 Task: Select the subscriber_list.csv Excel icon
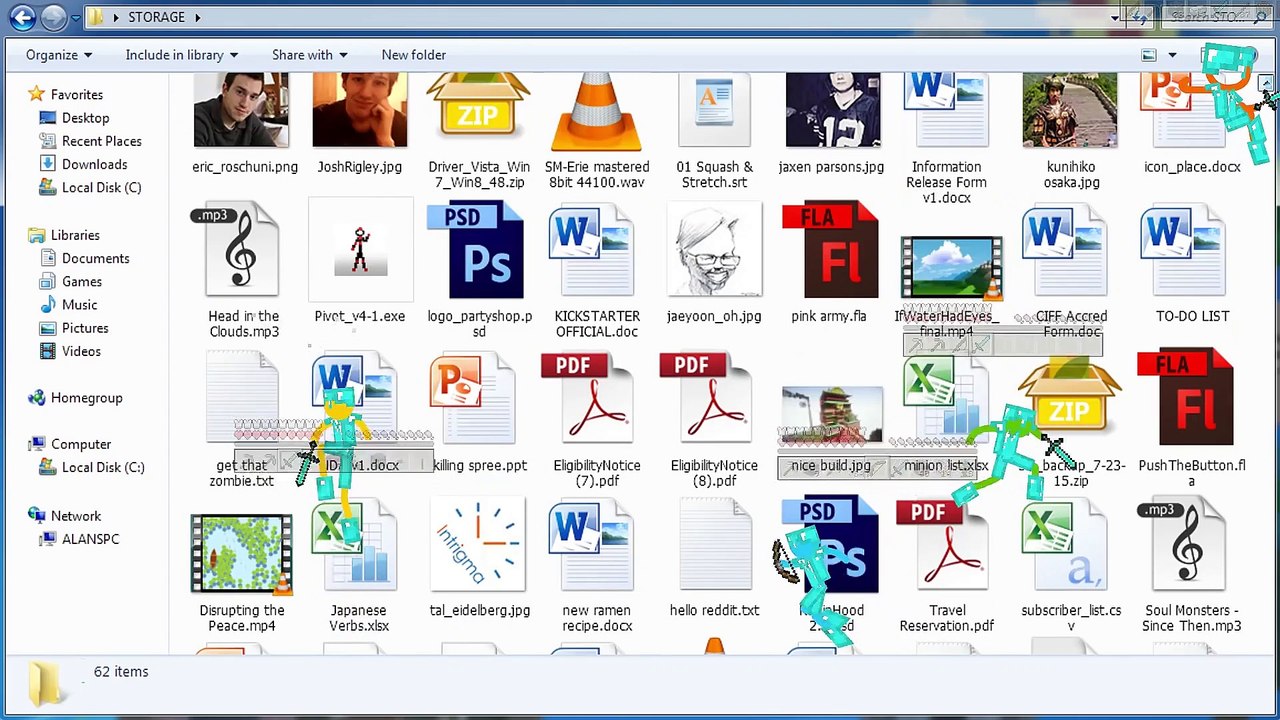[1064, 546]
